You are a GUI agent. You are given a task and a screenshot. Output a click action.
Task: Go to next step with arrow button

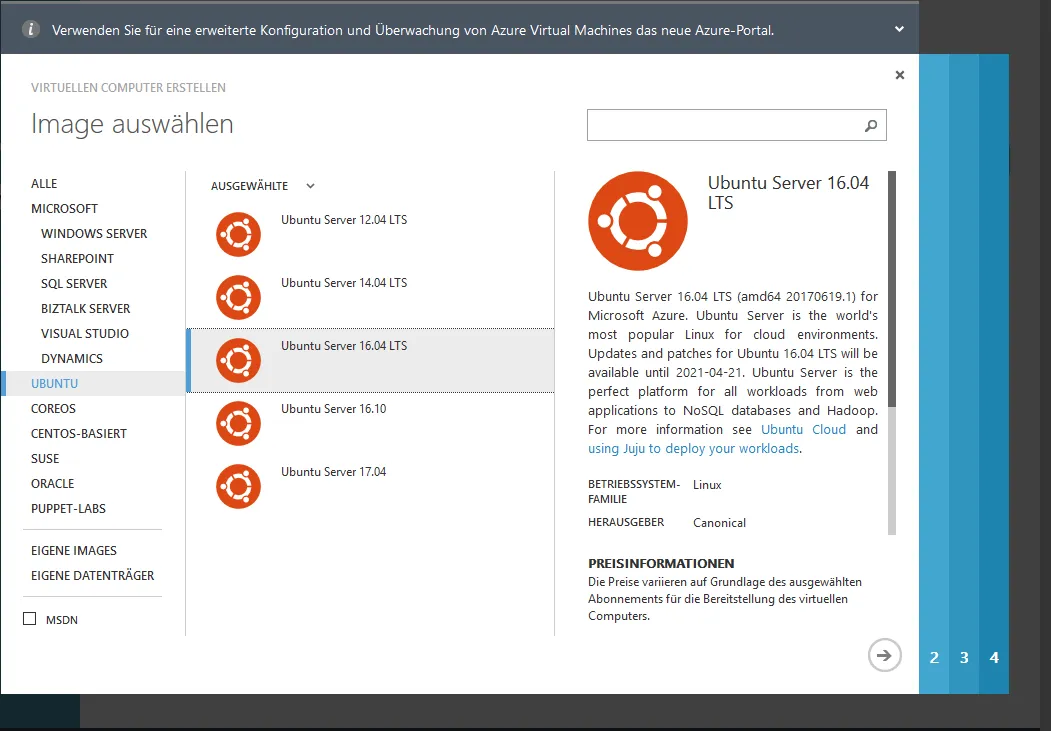pos(884,655)
